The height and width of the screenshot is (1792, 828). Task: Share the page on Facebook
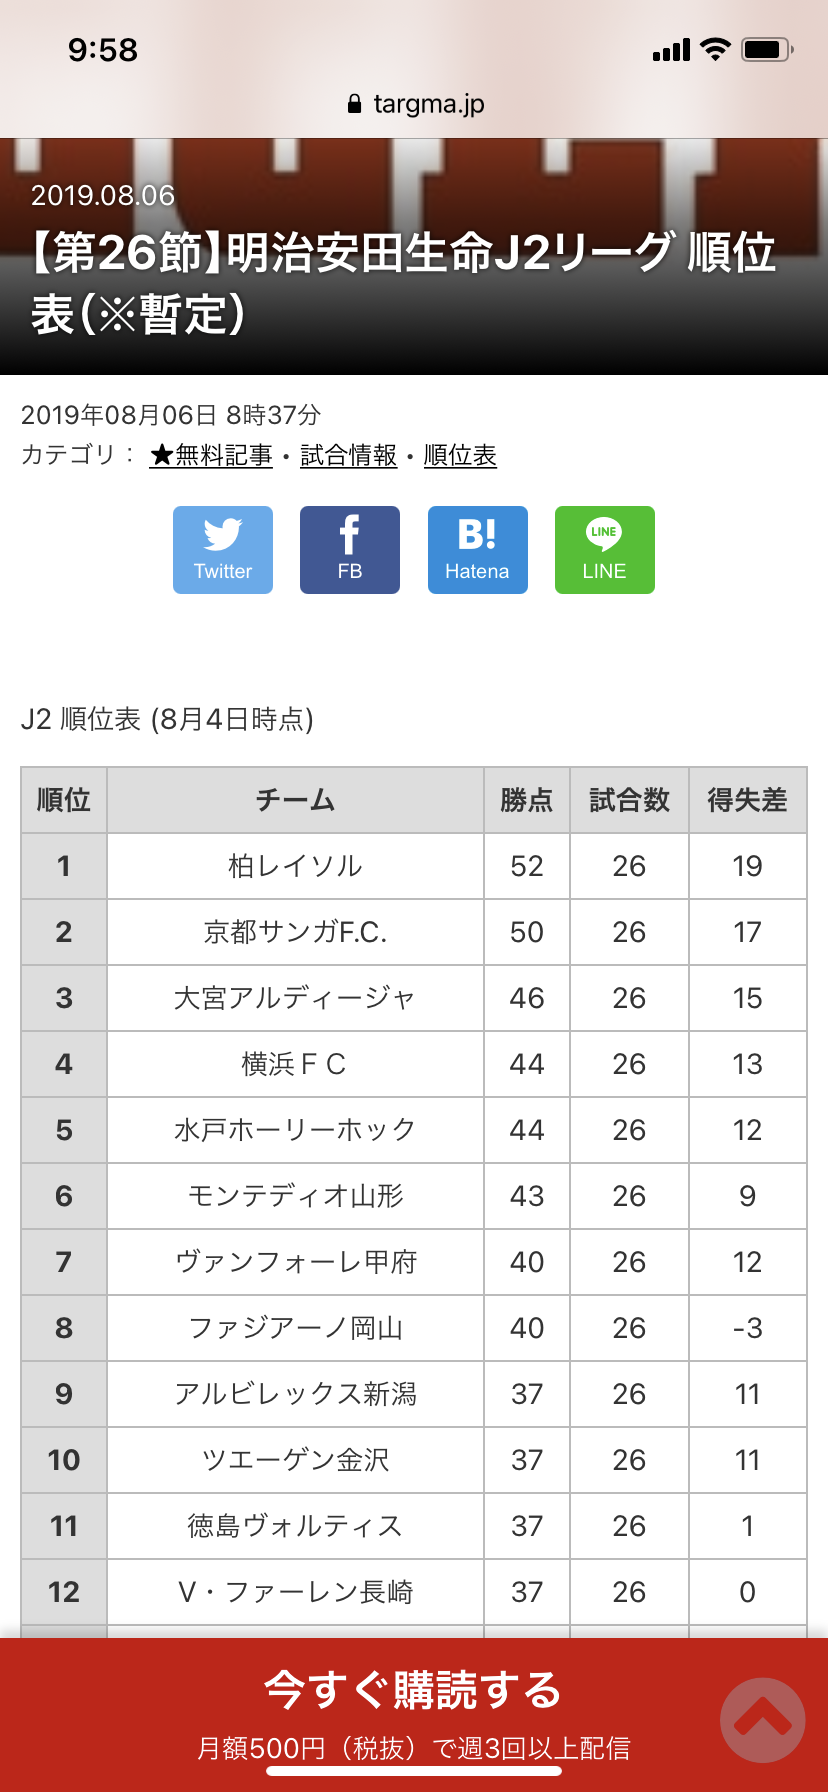tap(350, 550)
